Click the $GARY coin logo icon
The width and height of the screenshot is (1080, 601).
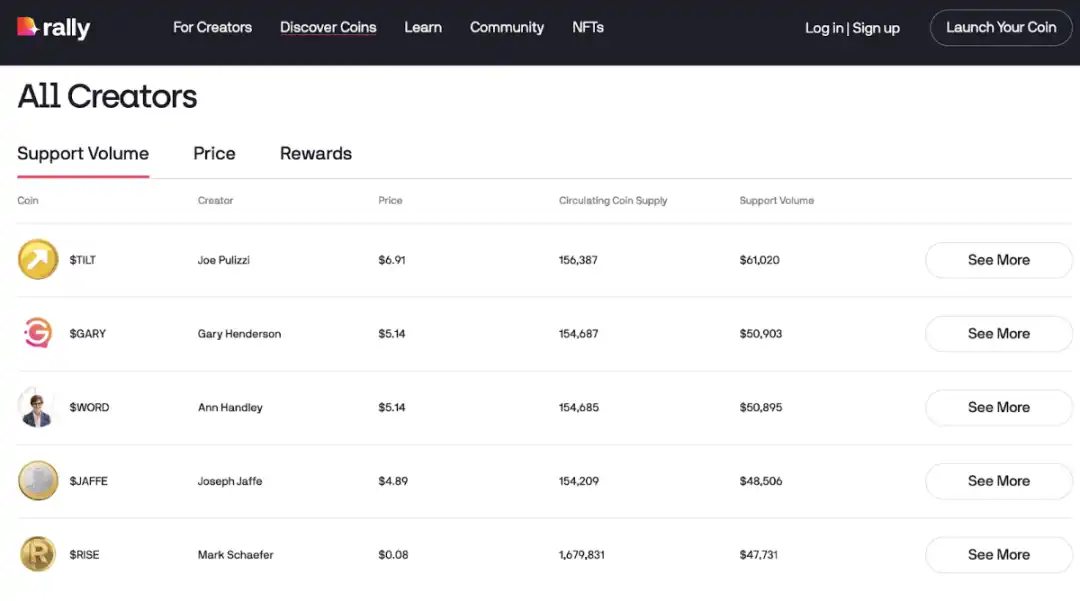pos(38,334)
